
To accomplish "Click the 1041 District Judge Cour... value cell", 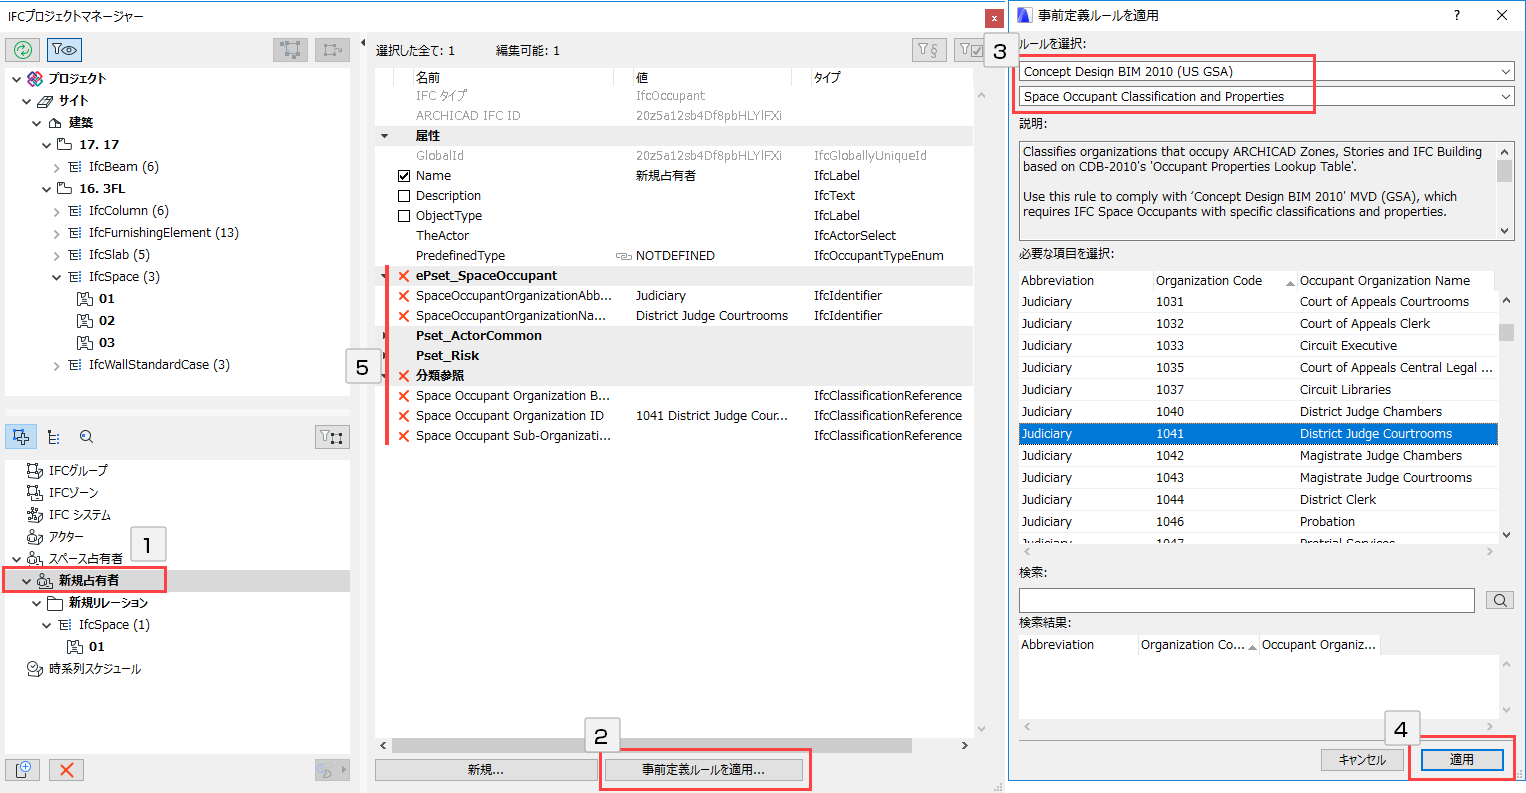I will tap(712, 416).
